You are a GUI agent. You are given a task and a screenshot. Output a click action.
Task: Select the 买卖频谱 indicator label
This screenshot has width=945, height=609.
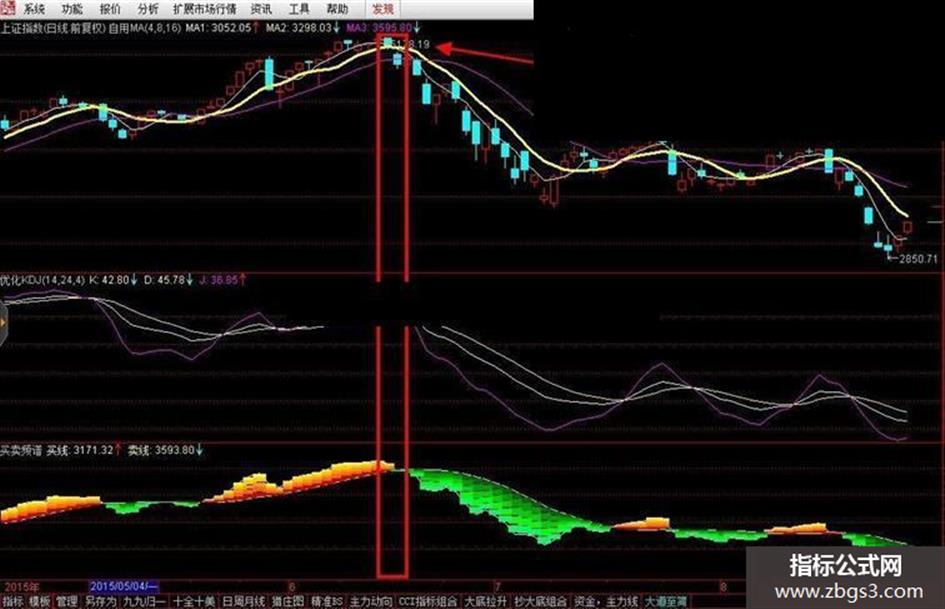point(20,450)
